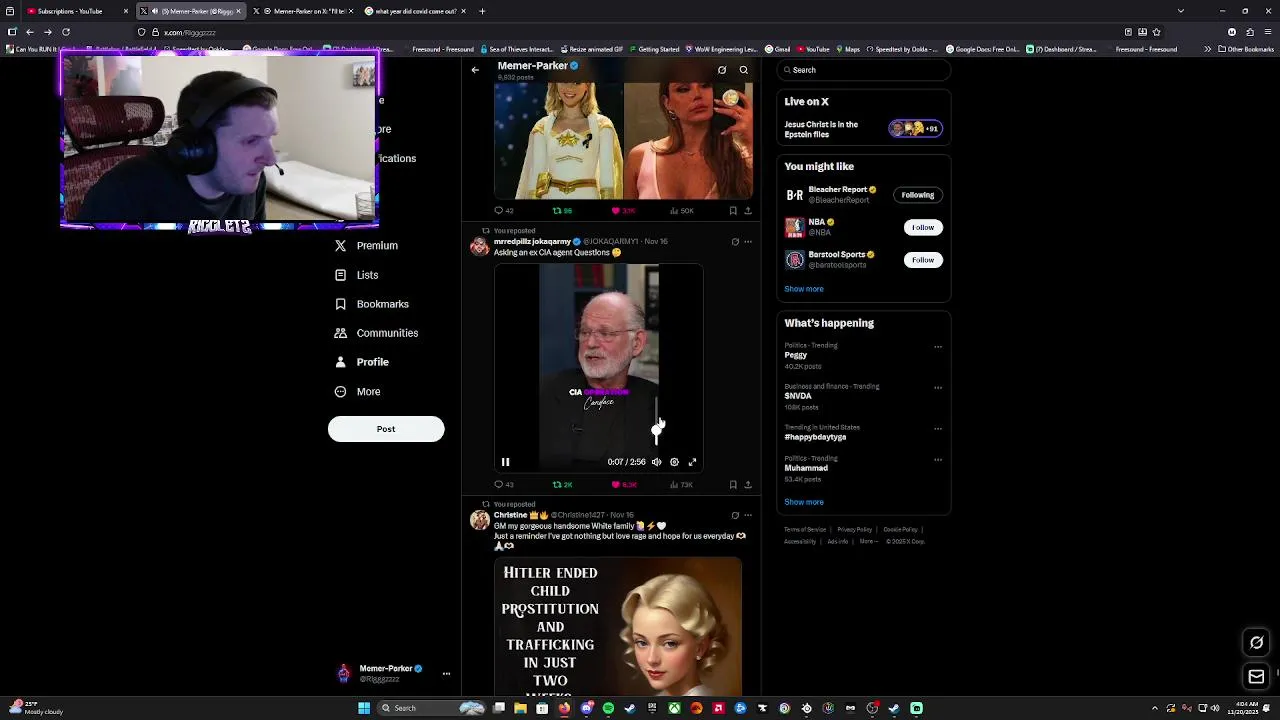This screenshot has width=1280, height=720.
Task: Open more options on Christine's post
Action: [748, 515]
